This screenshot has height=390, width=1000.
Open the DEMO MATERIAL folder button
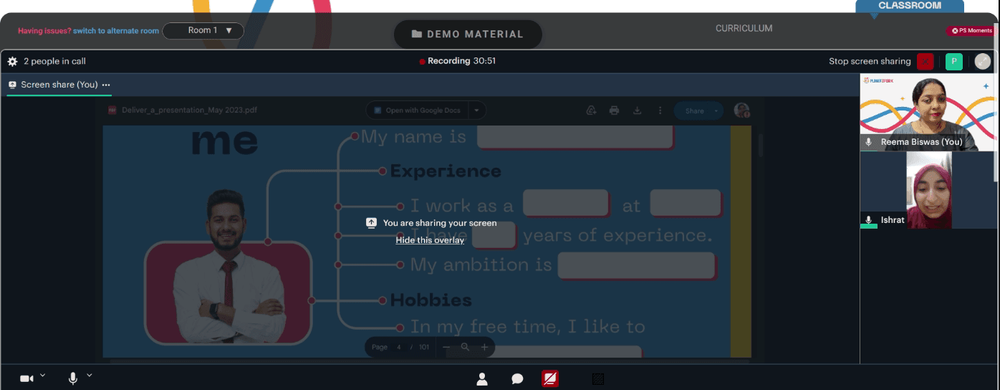coord(467,34)
